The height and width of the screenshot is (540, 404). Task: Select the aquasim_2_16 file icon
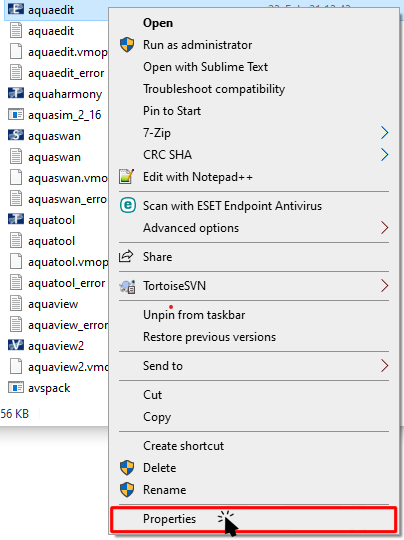[16, 114]
